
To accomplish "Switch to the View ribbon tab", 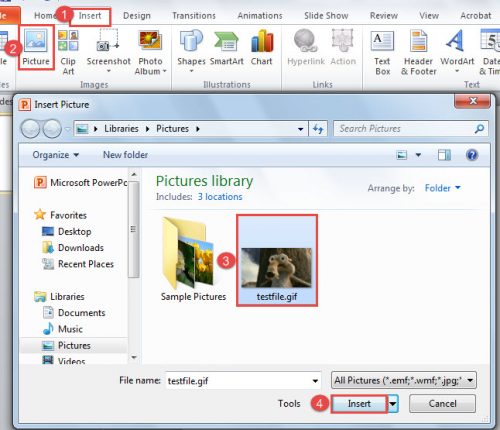I will tap(429, 16).
